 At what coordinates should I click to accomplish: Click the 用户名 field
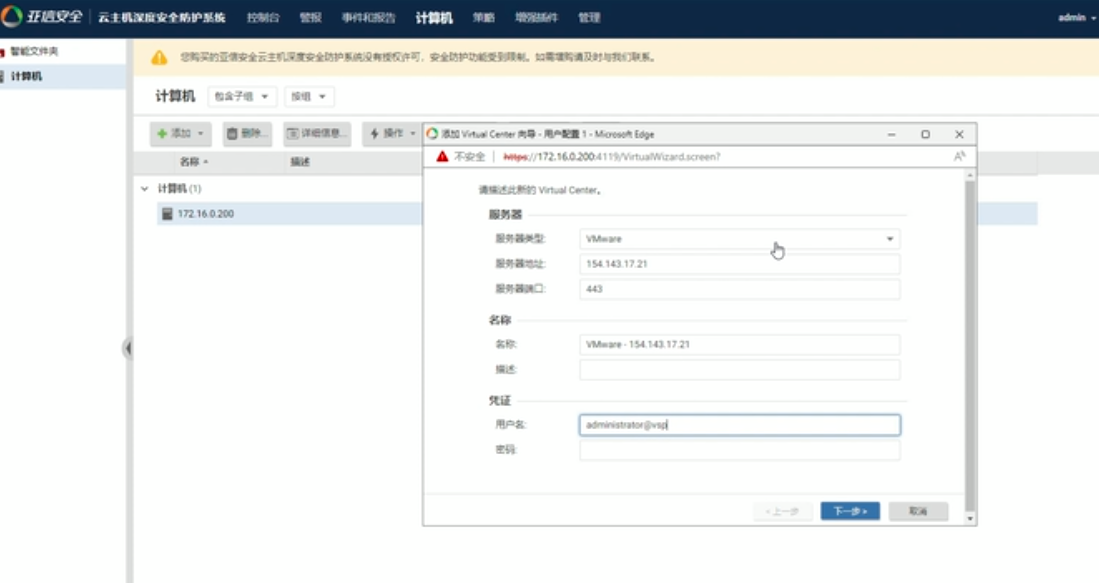(x=739, y=425)
